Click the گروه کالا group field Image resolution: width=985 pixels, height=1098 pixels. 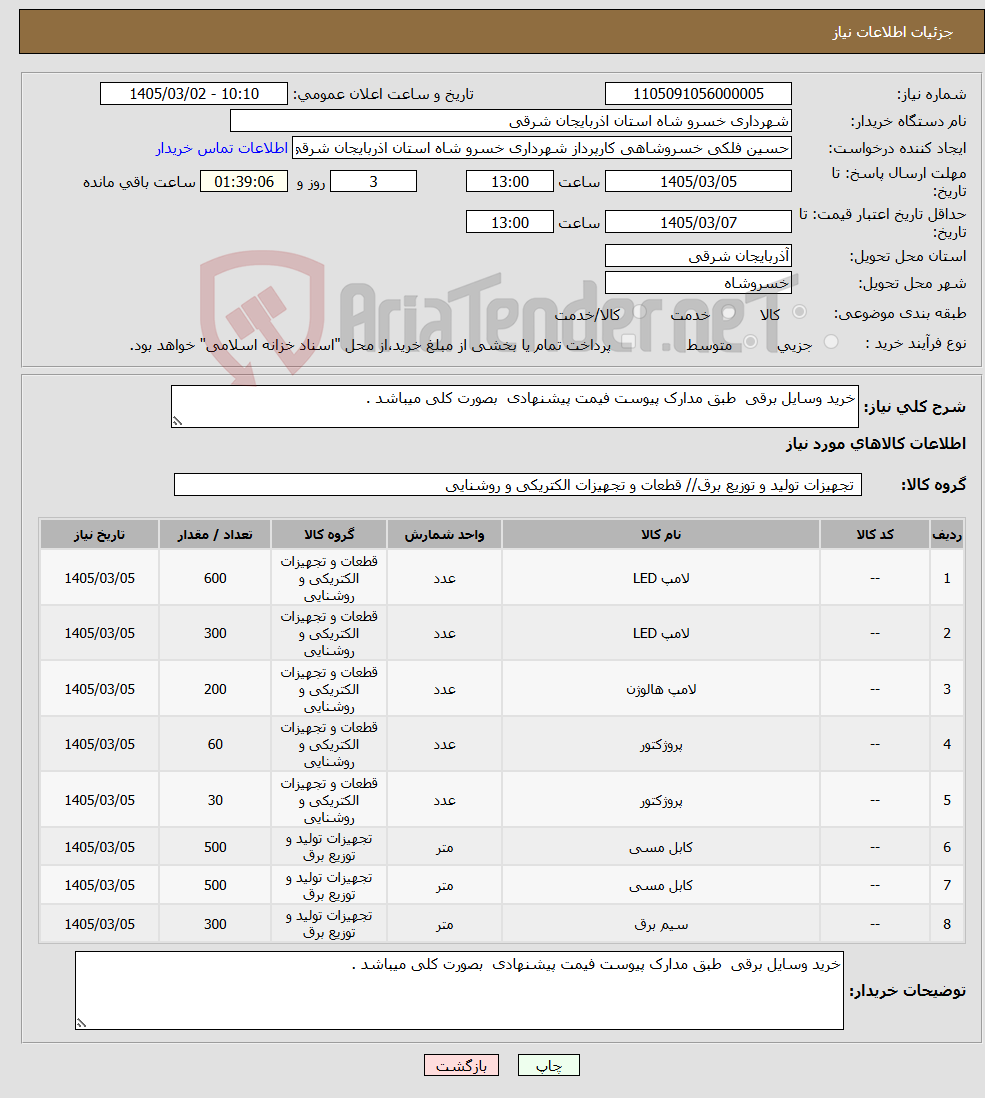[x=518, y=485]
